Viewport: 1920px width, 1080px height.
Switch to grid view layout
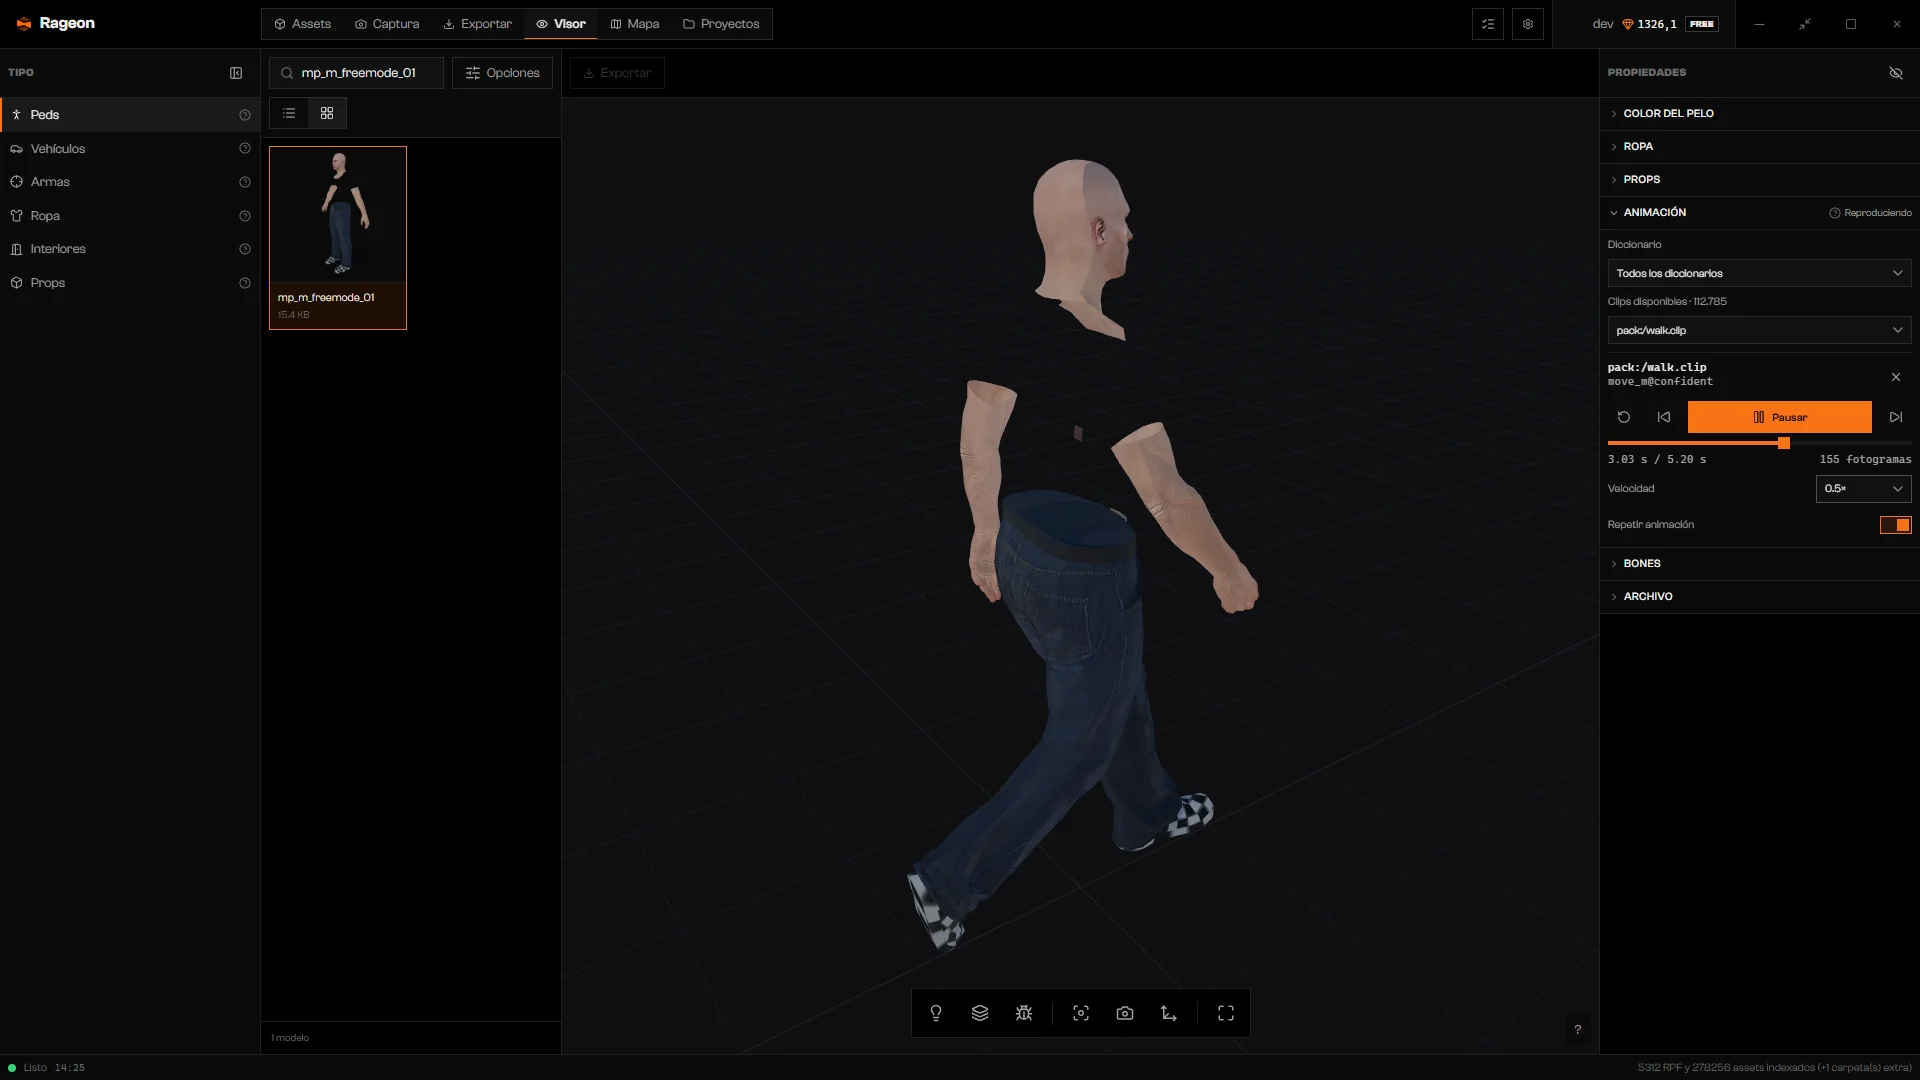pyautogui.click(x=327, y=113)
